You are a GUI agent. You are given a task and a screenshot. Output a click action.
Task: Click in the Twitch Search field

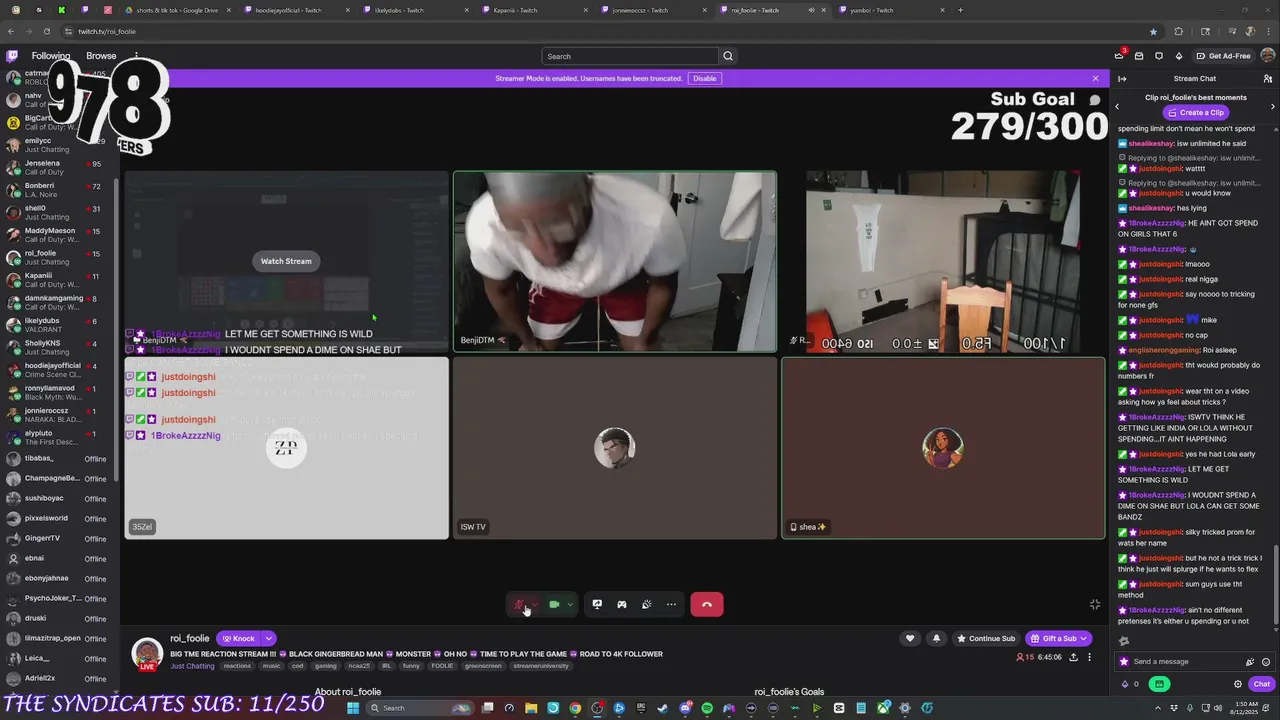click(x=630, y=56)
